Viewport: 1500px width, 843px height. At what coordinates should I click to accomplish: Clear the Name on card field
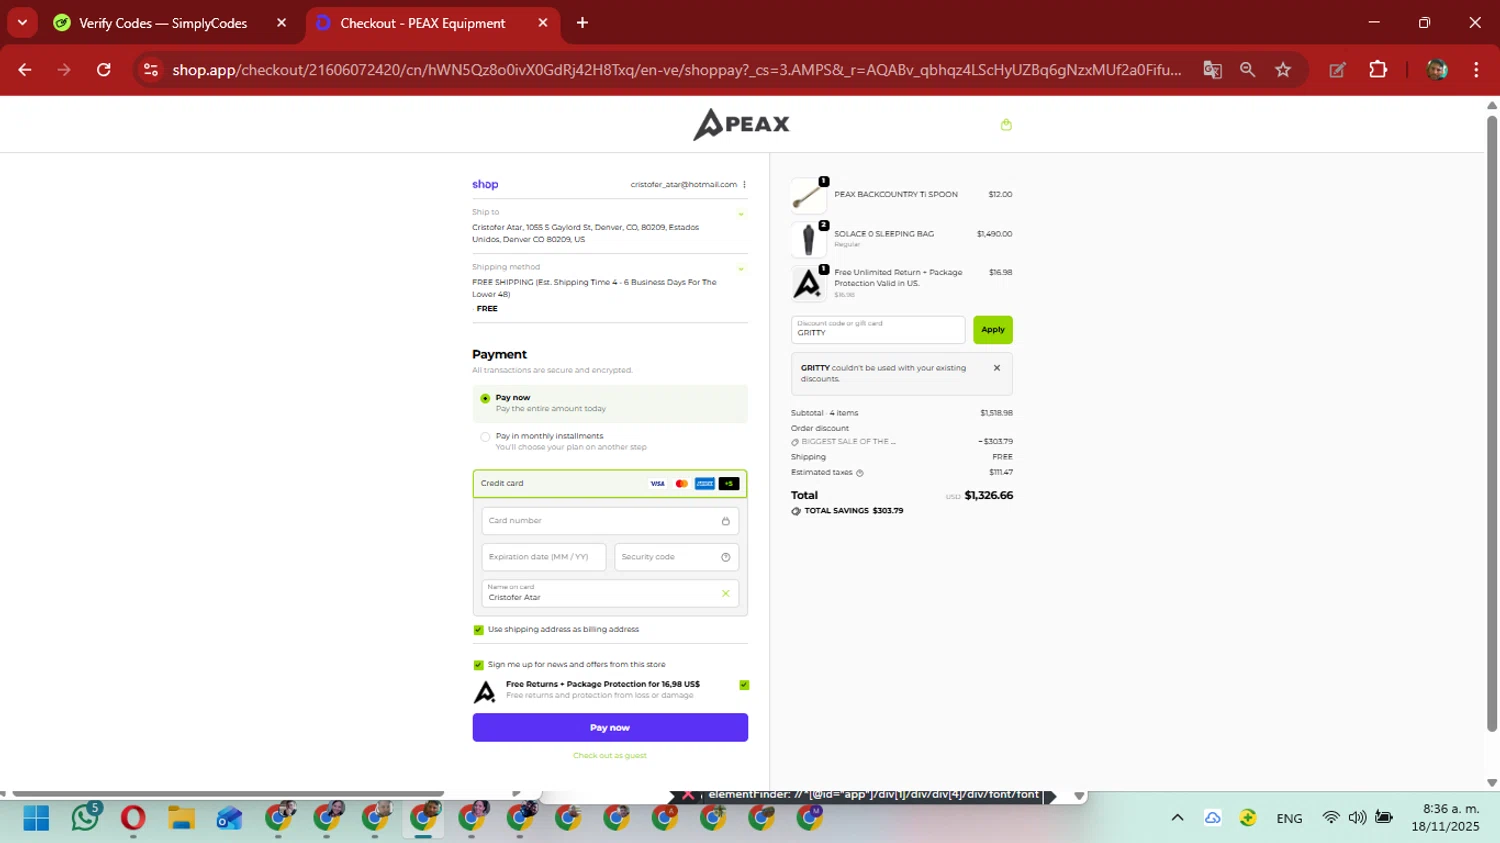tap(726, 593)
